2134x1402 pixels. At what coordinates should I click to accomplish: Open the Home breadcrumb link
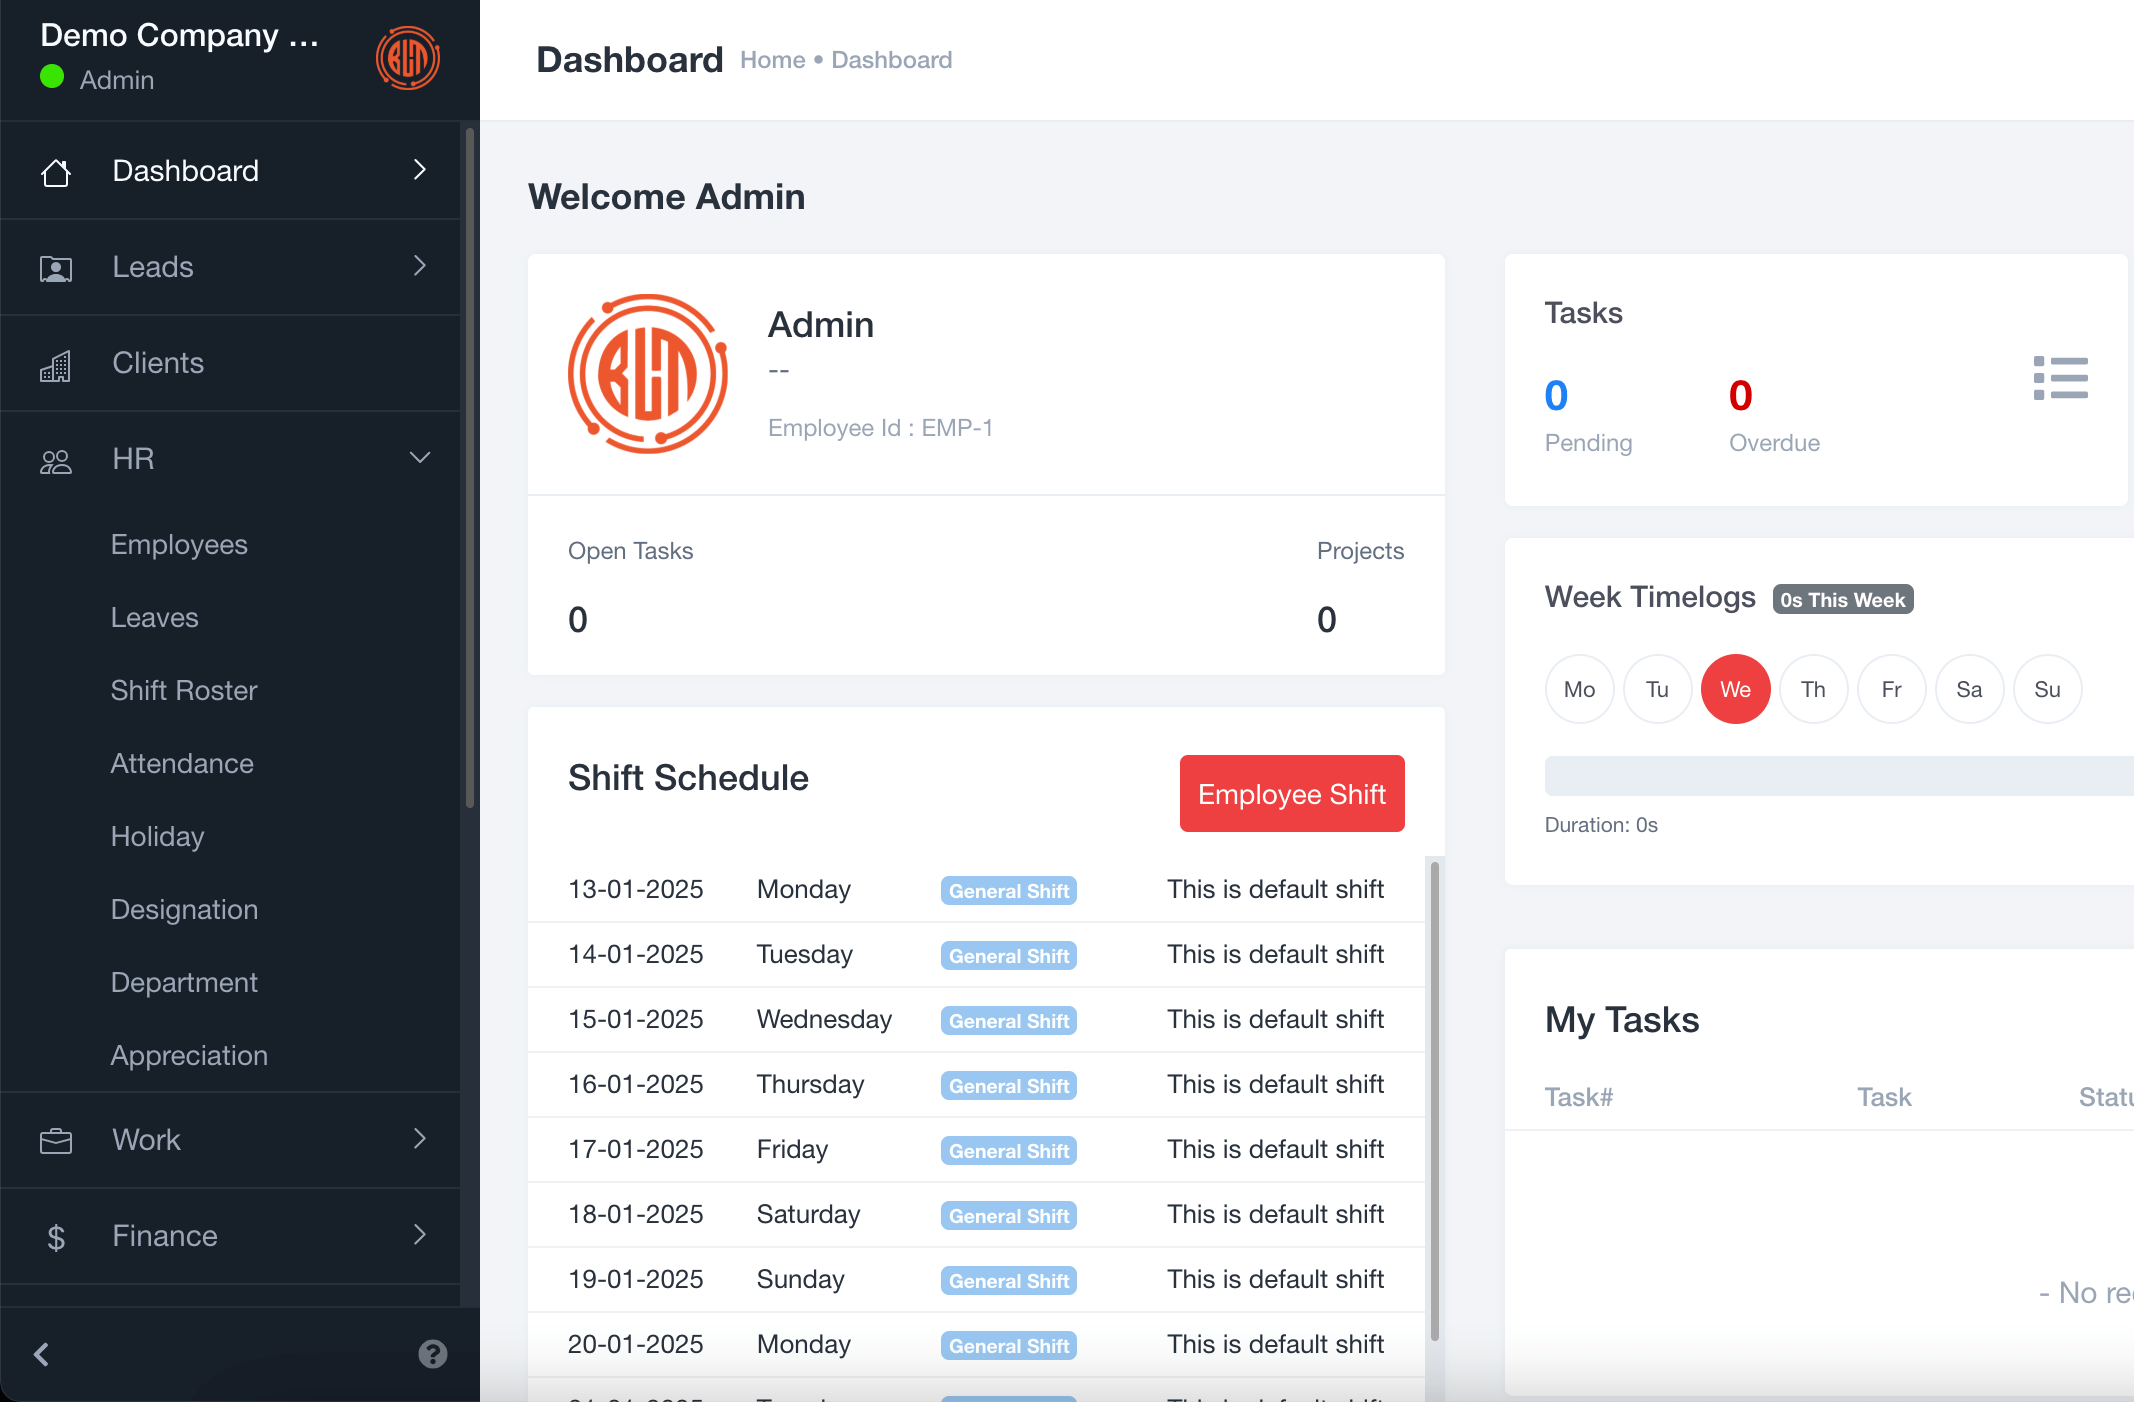[x=772, y=59]
